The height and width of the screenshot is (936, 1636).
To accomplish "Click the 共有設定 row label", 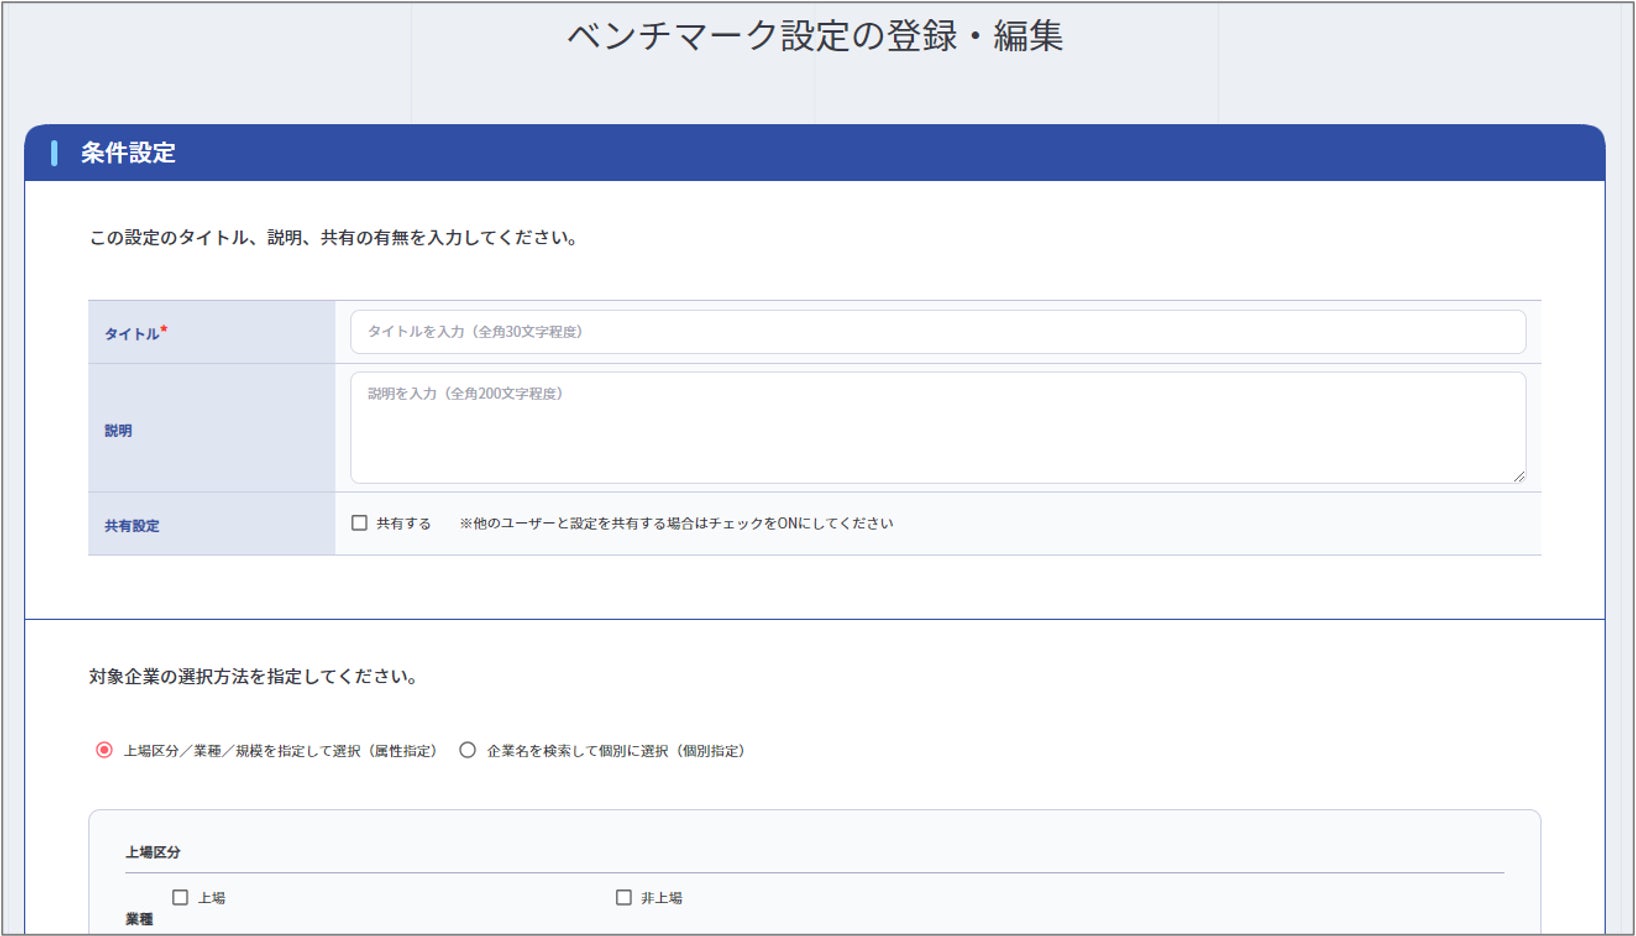I will click(x=132, y=525).
